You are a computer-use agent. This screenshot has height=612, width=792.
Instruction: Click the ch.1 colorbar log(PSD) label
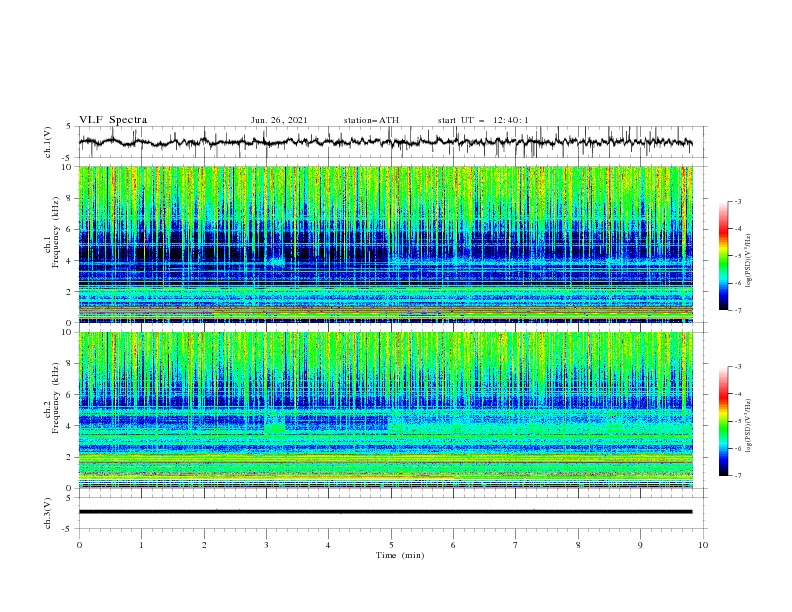pyautogui.click(x=748, y=261)
